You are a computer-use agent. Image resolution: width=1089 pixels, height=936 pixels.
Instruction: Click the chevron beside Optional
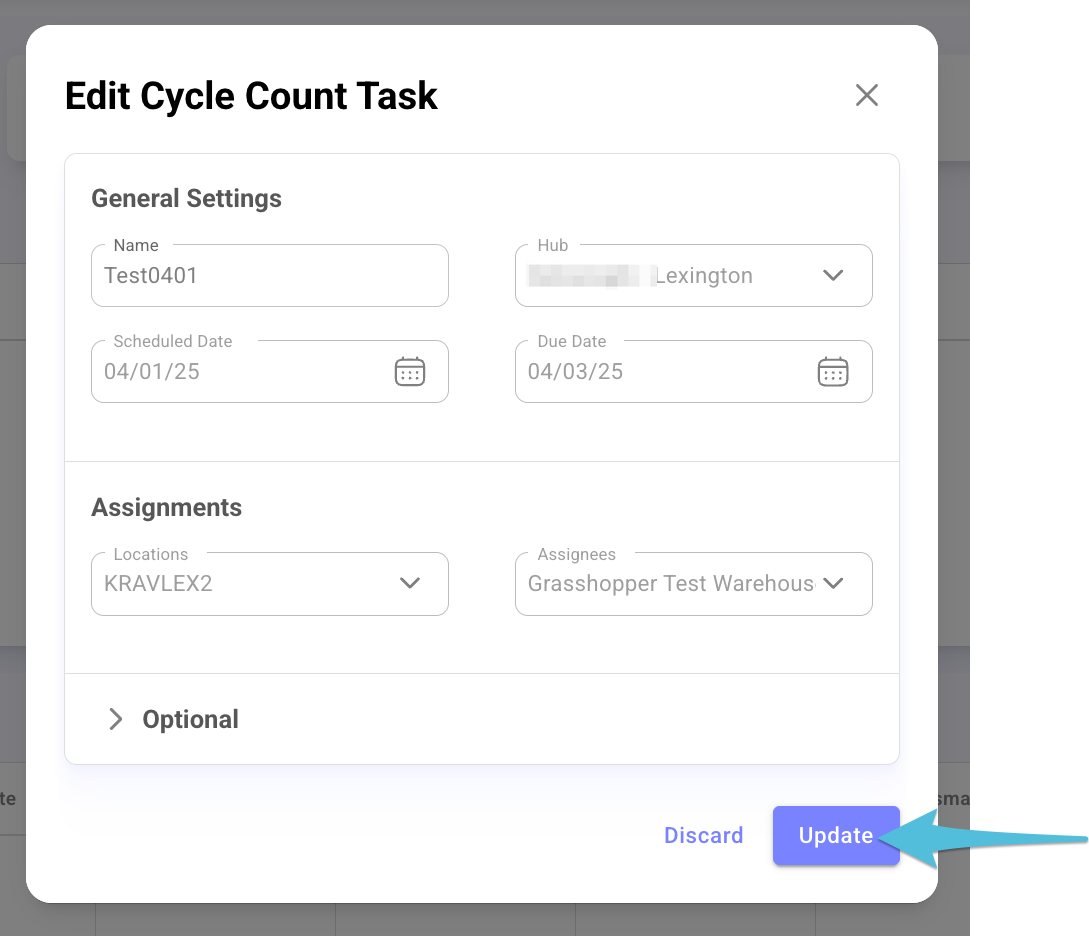tap(115, 719)
